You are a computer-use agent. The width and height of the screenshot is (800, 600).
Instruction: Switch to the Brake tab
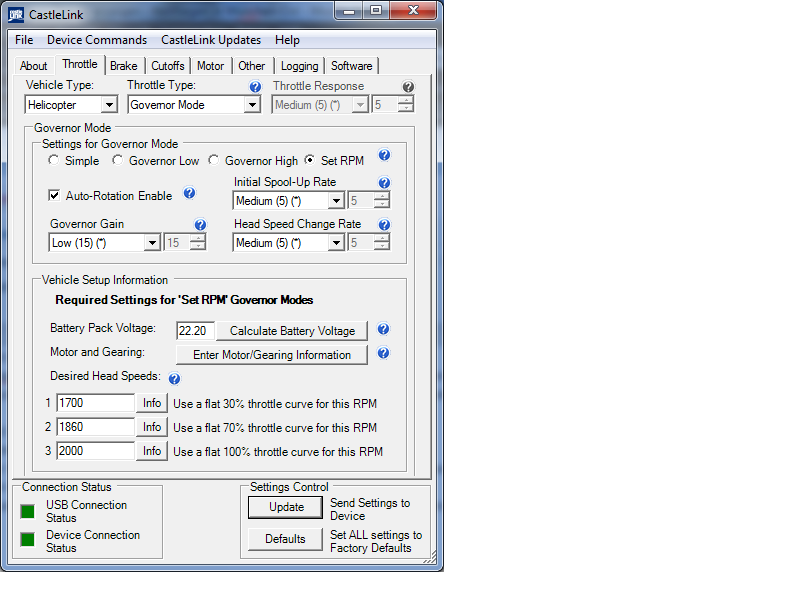point(123,66)
